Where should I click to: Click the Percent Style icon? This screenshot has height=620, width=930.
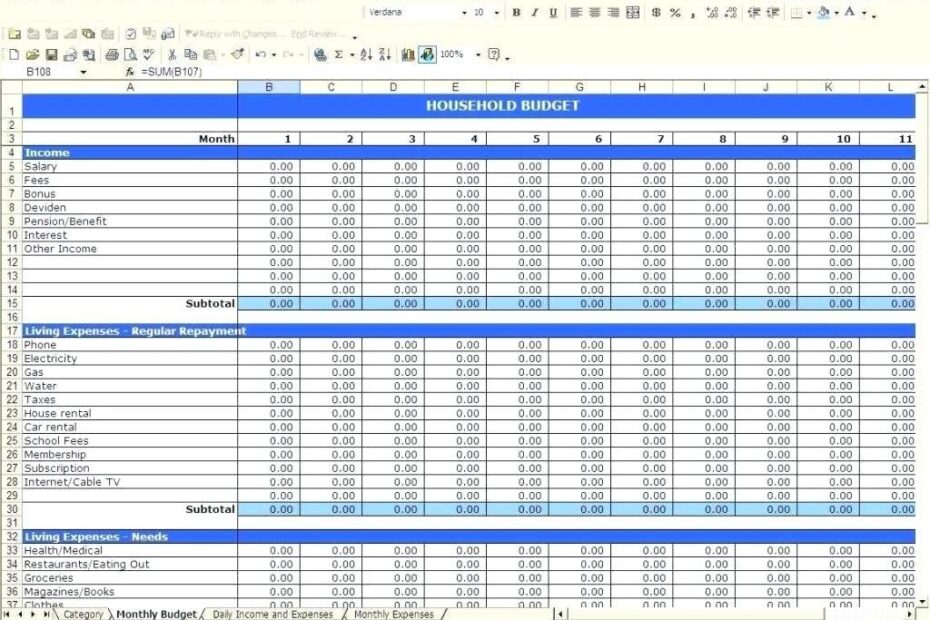(x=673, y=13)
